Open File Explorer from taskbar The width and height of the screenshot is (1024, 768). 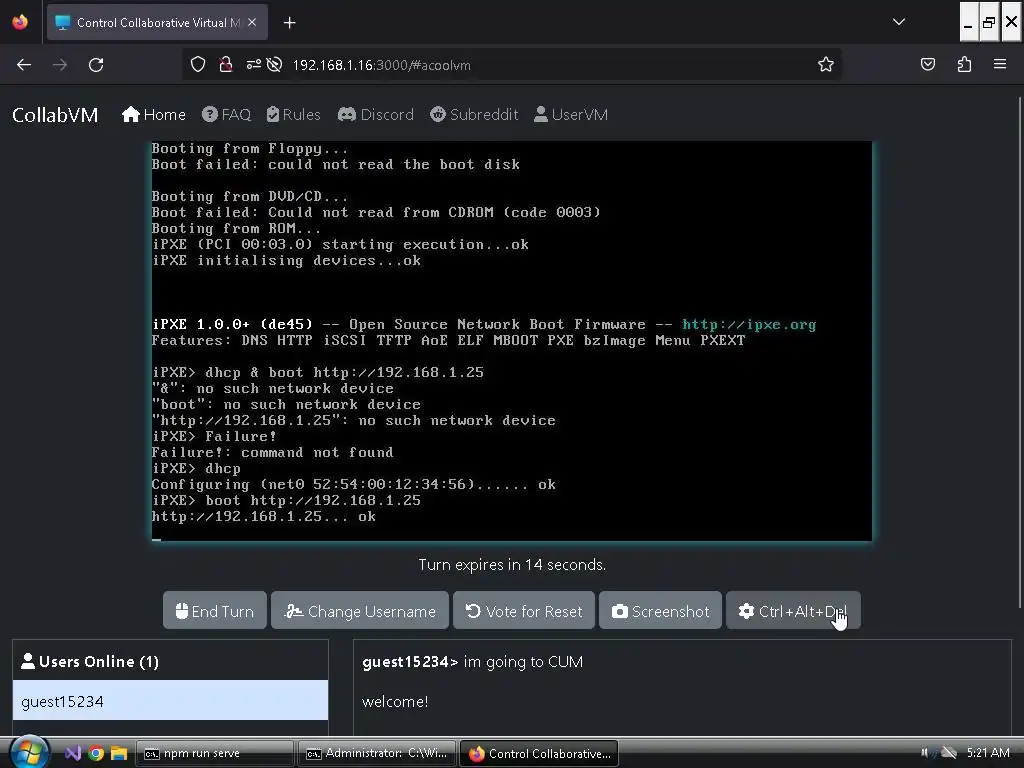pyautogui.click(x=119, y=753)
